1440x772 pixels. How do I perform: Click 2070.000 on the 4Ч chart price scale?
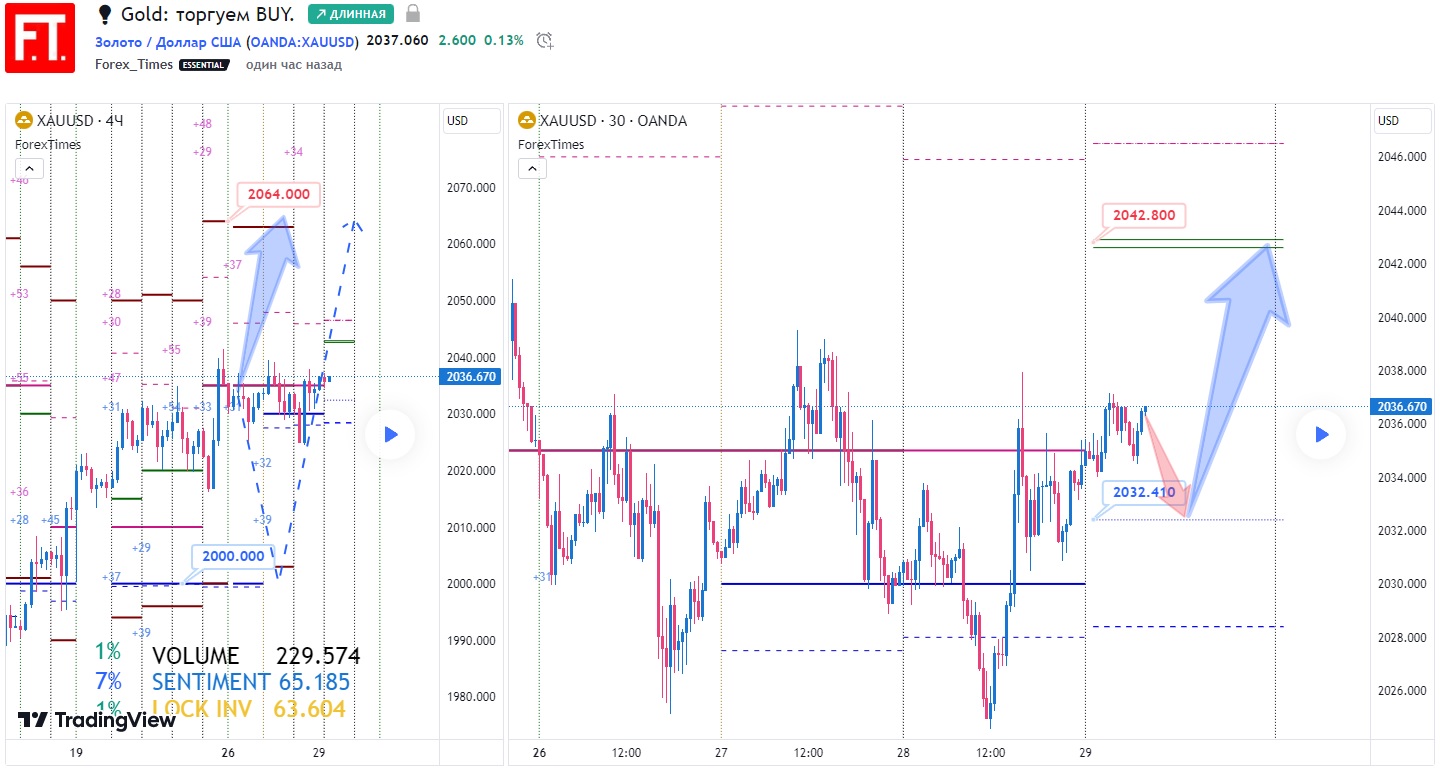coord(471,187)
